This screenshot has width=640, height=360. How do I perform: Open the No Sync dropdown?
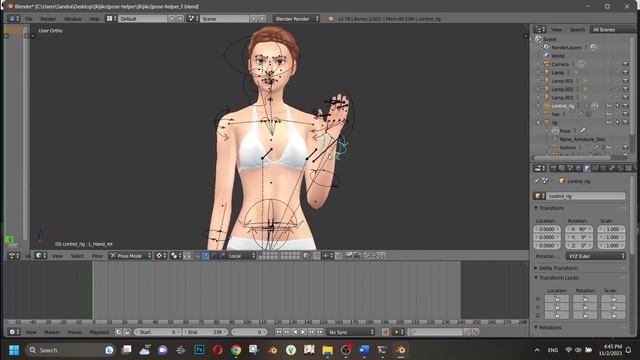point(351,332)
